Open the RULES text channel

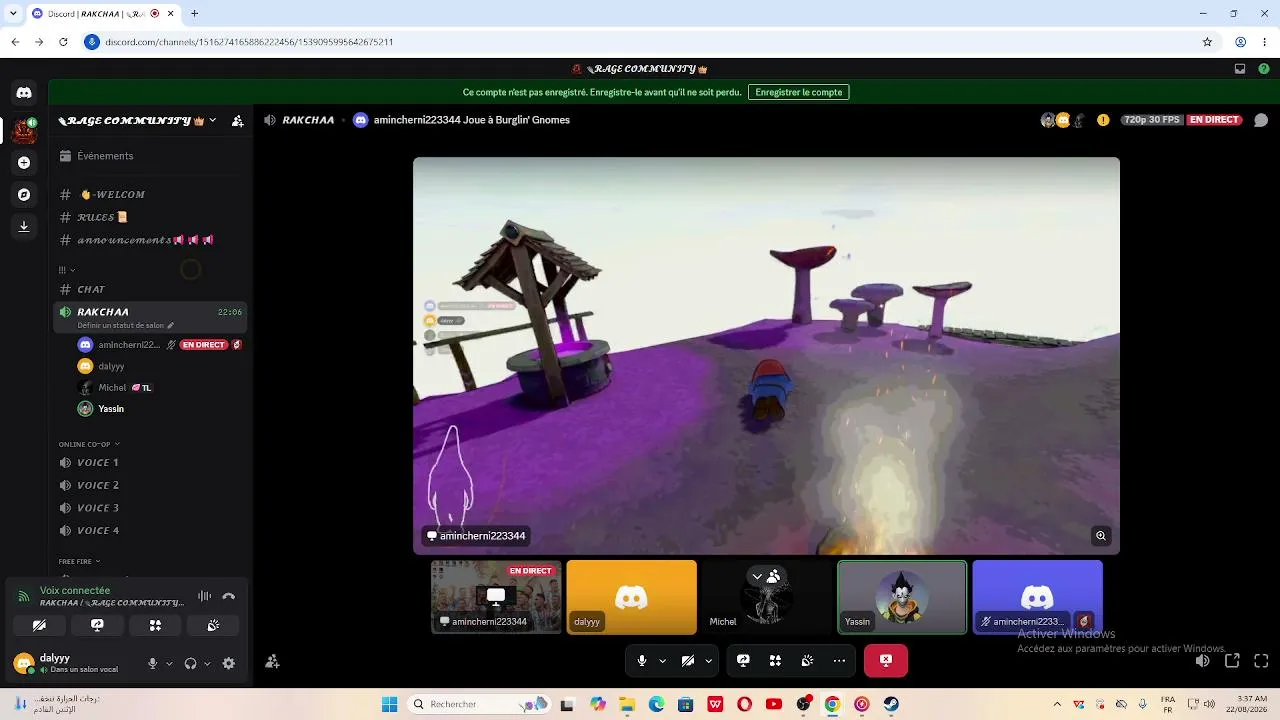point(150,217)
